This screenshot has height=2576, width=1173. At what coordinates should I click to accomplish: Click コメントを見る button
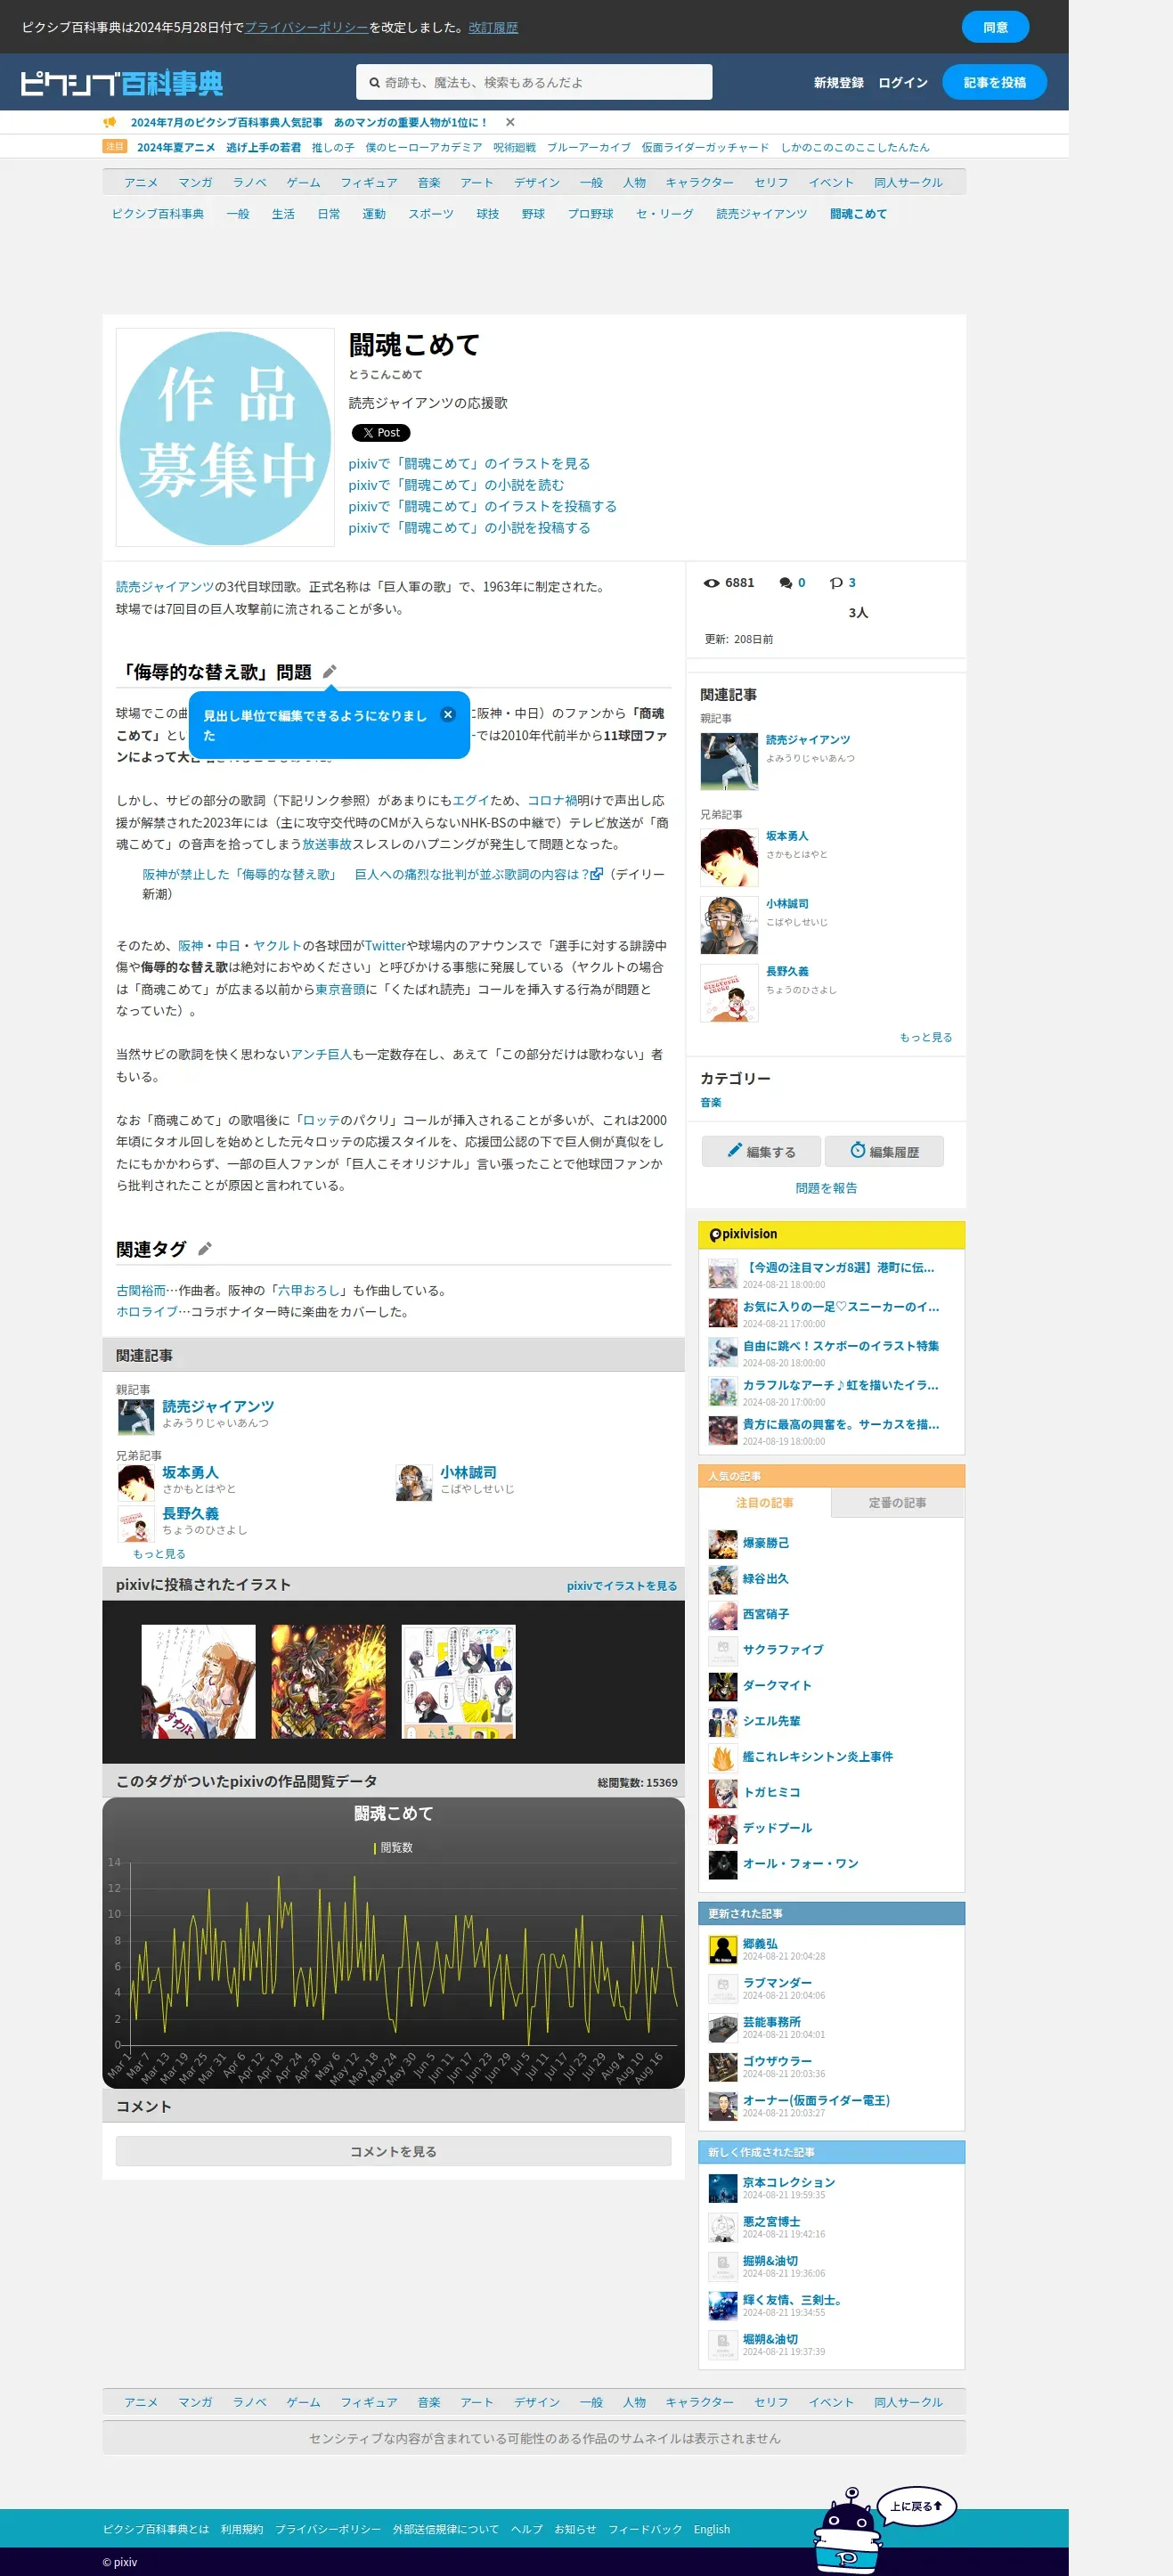click(393, 2151)
